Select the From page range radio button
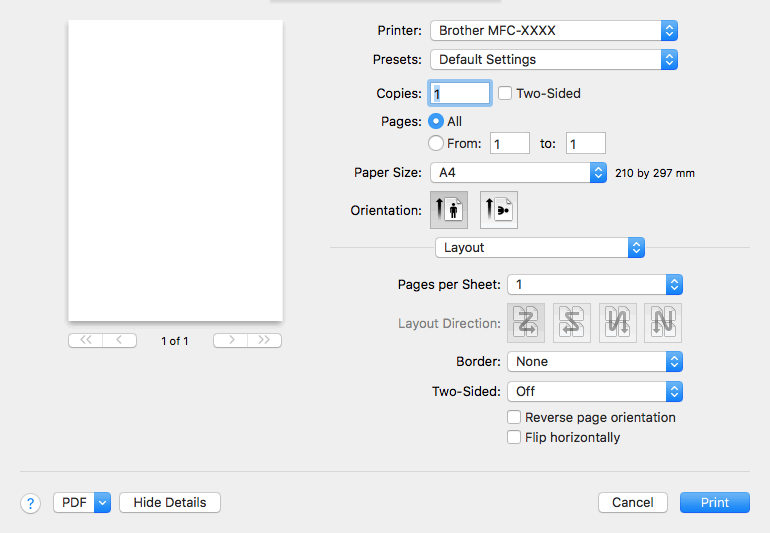The height and width of the screenshot is (533, 770). [436, 143]
